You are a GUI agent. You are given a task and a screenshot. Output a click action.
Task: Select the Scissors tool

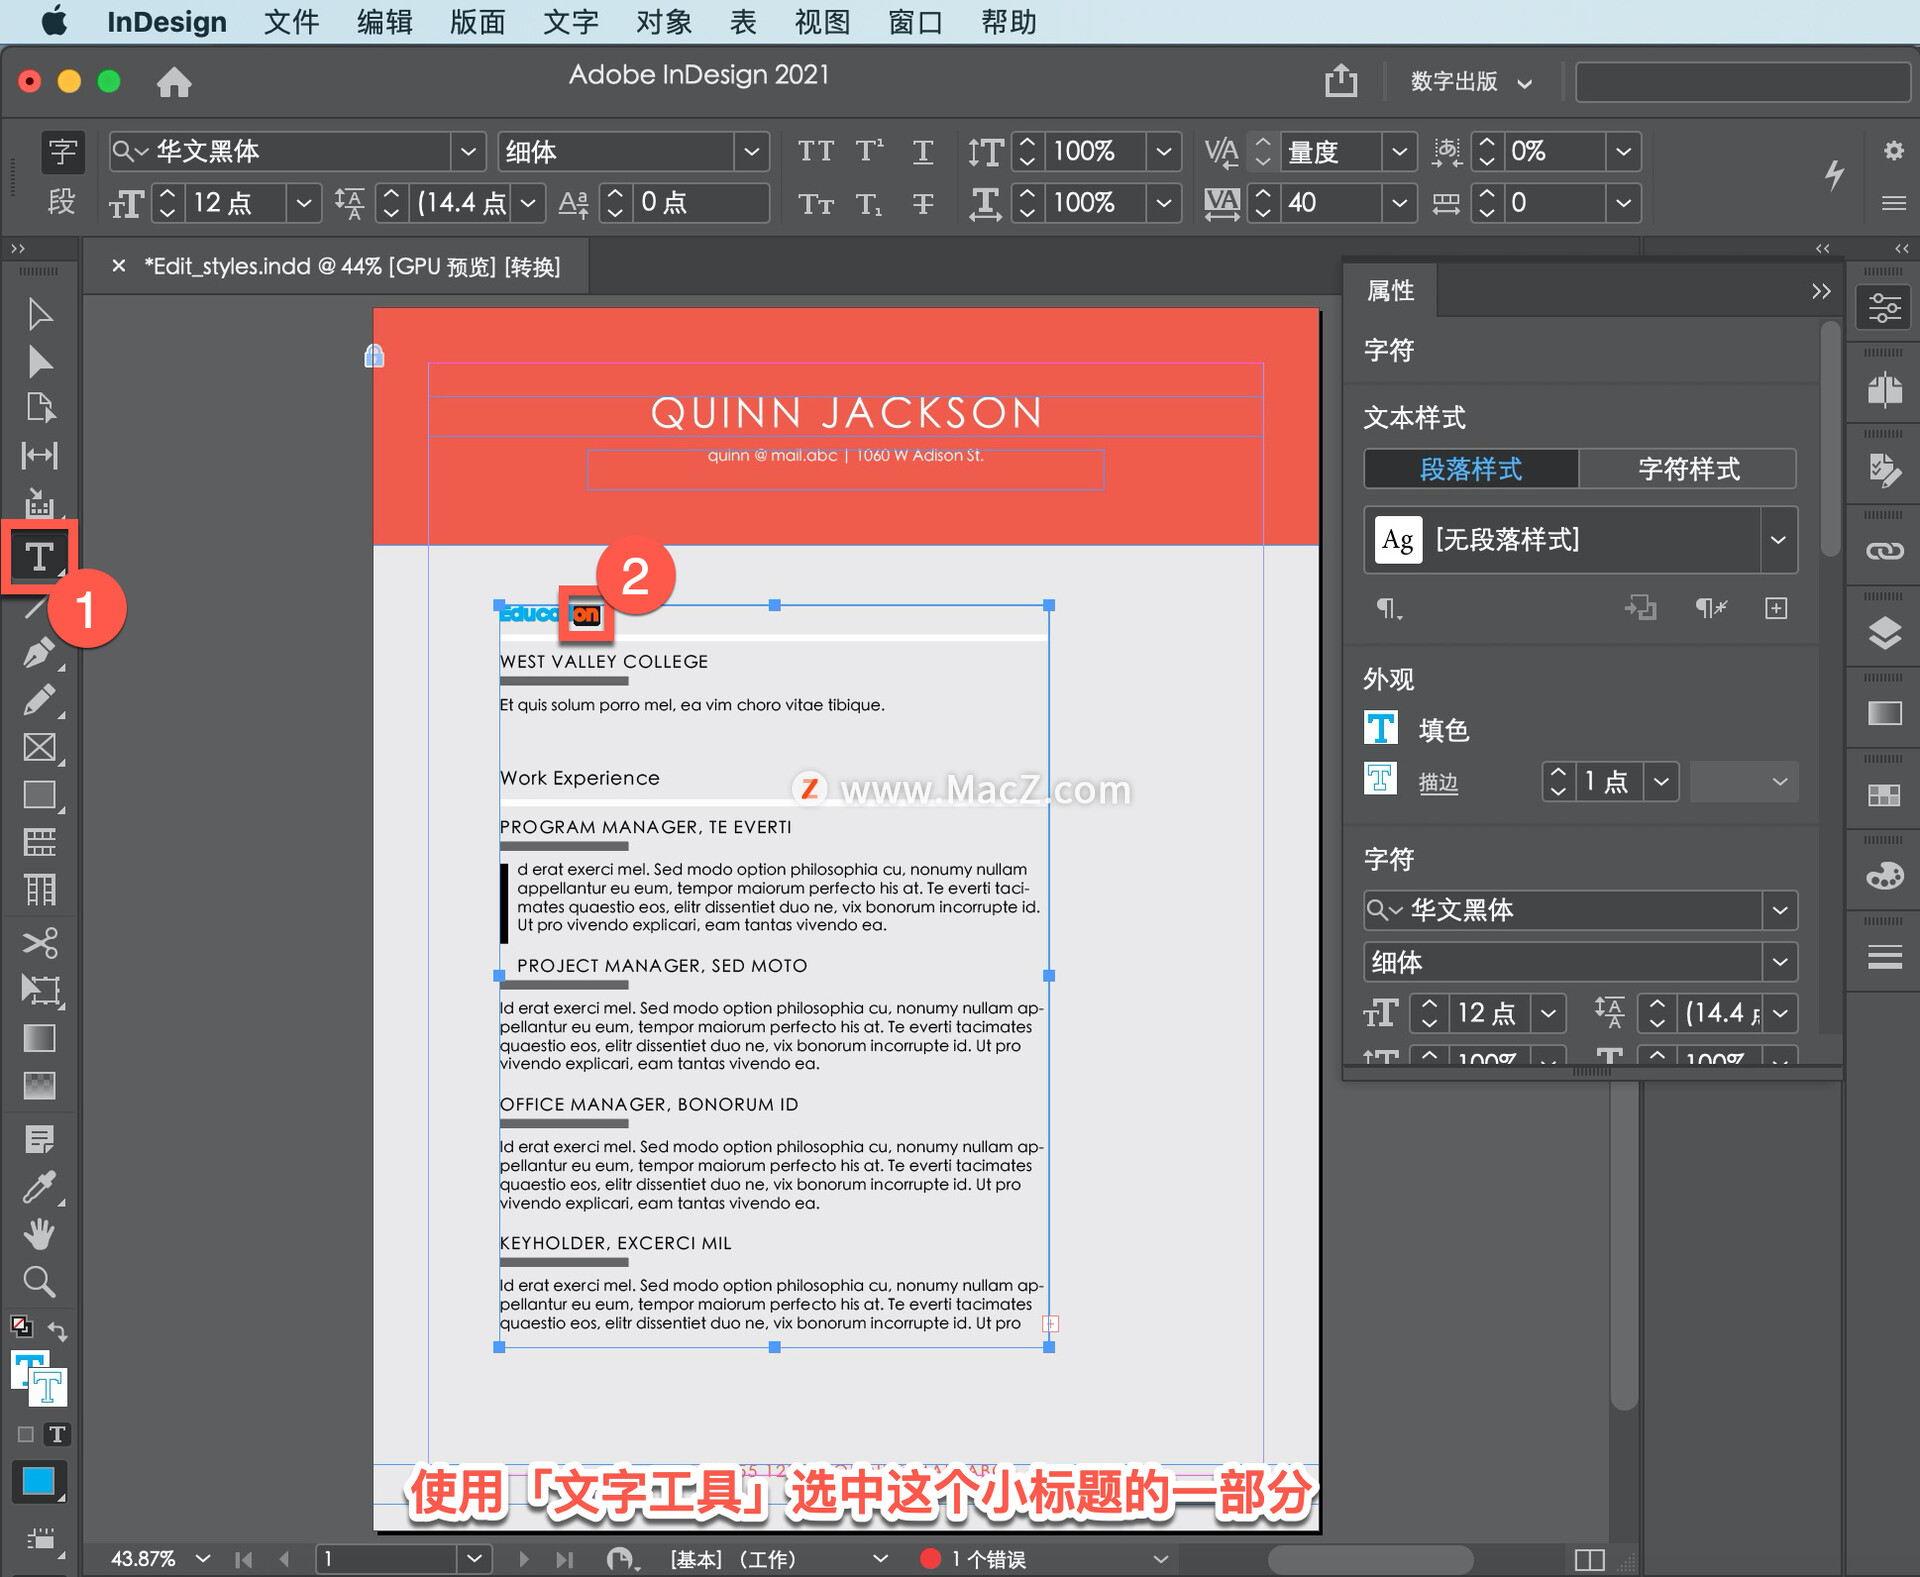tap(39, 942)
